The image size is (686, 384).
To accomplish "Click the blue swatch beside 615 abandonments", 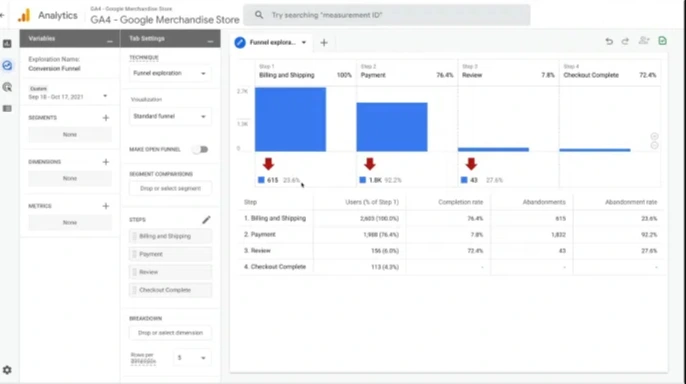I will (261, 180).
